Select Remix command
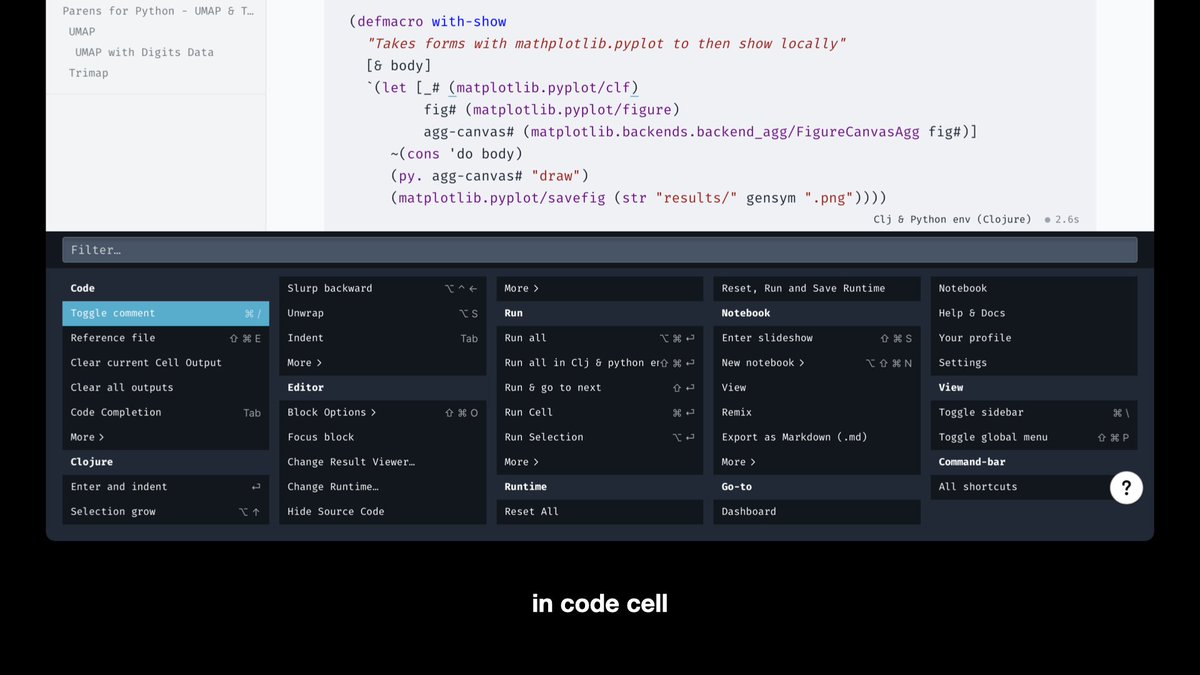Image resolution: width=1200 pixels, height=675 pixels. (x=816, y=412)
